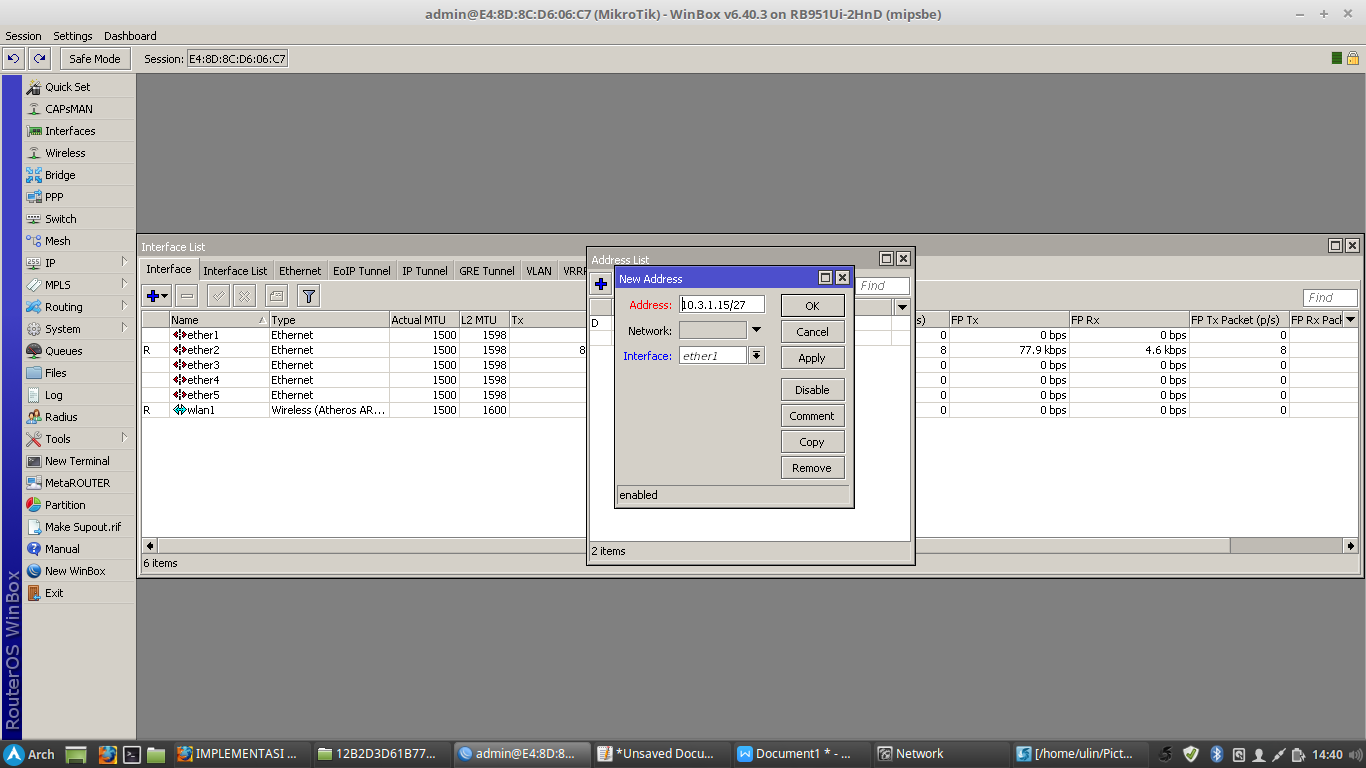Click the Copy button in New Address

pos(812,442)
